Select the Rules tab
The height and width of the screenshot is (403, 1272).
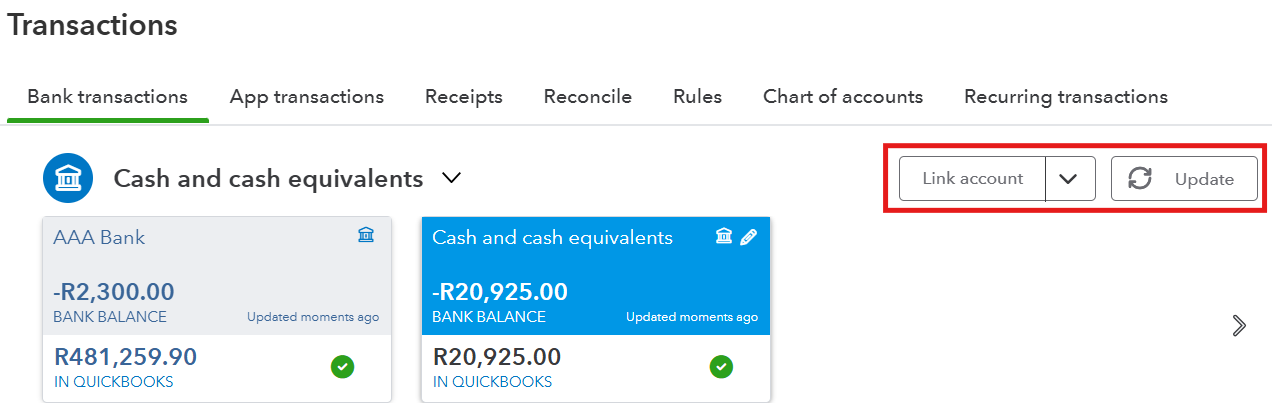point(698,97)
